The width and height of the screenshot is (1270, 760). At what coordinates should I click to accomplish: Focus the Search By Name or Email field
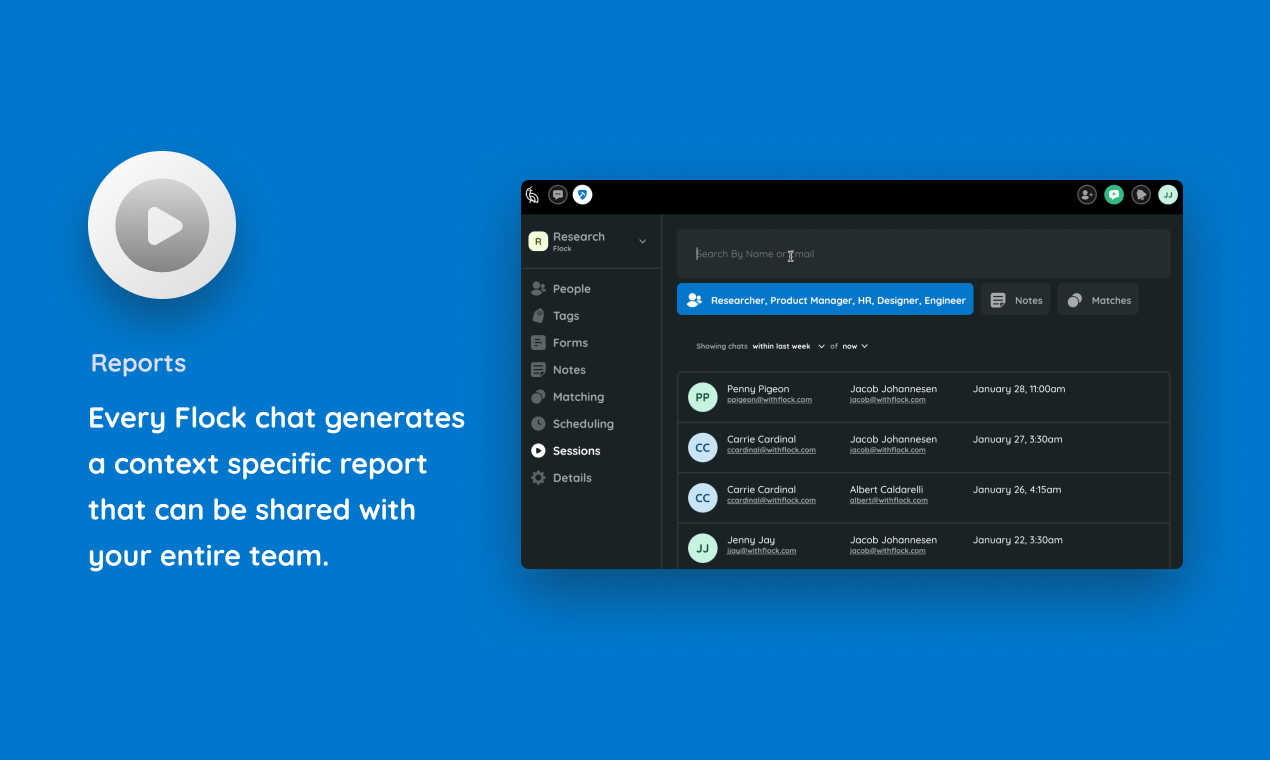[x=923, y=254]
